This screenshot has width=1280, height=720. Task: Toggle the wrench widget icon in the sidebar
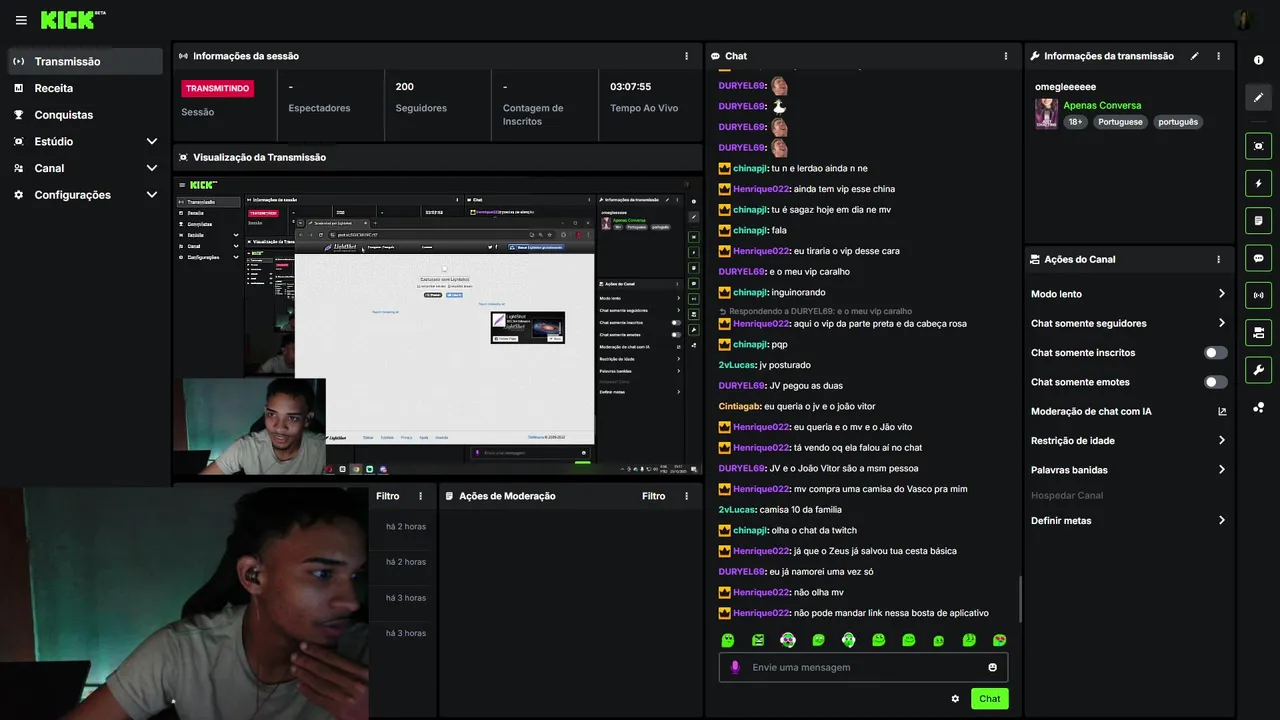1258,369
